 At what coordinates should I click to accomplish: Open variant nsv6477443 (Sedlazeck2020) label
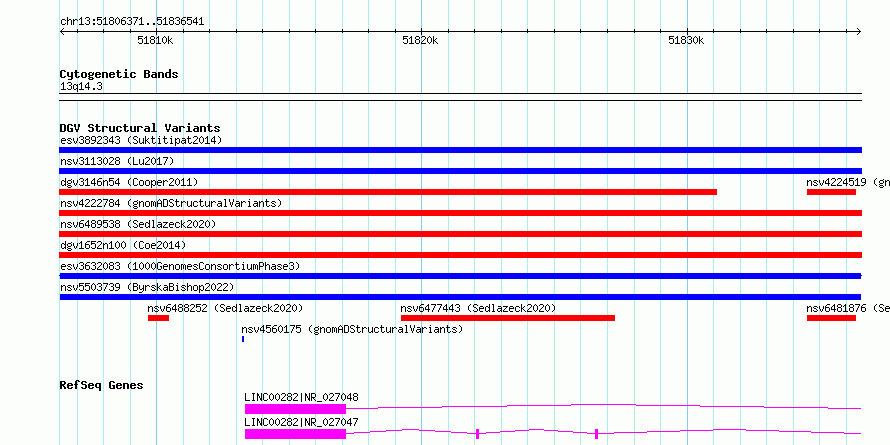[478, 308]
